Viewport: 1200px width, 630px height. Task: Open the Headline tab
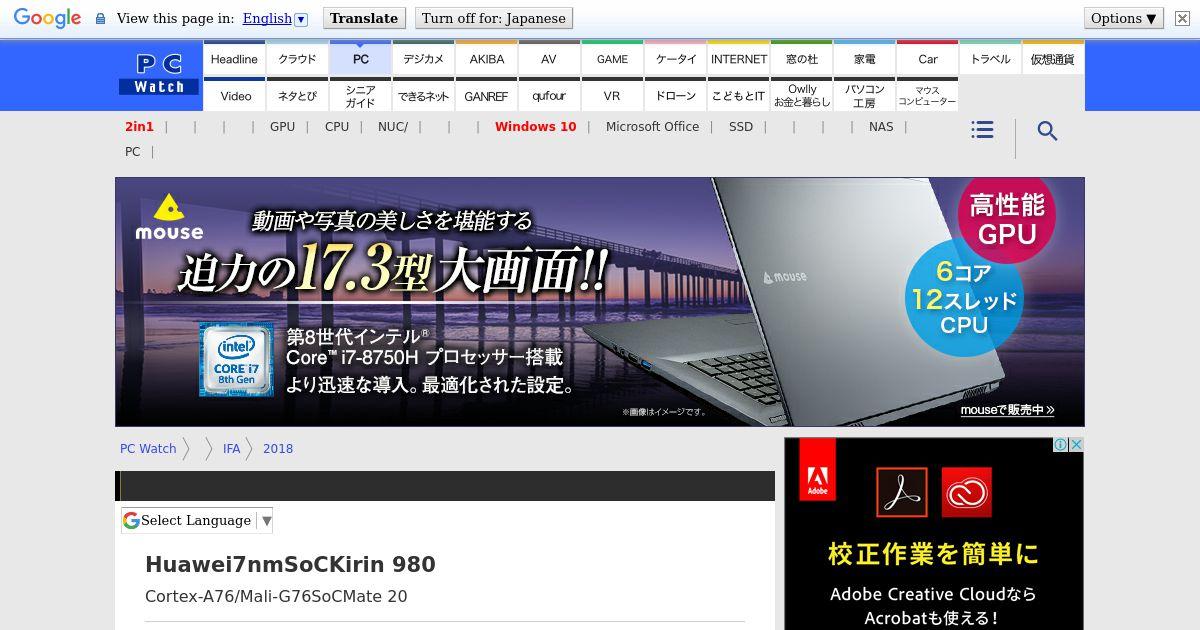(234, 59)
